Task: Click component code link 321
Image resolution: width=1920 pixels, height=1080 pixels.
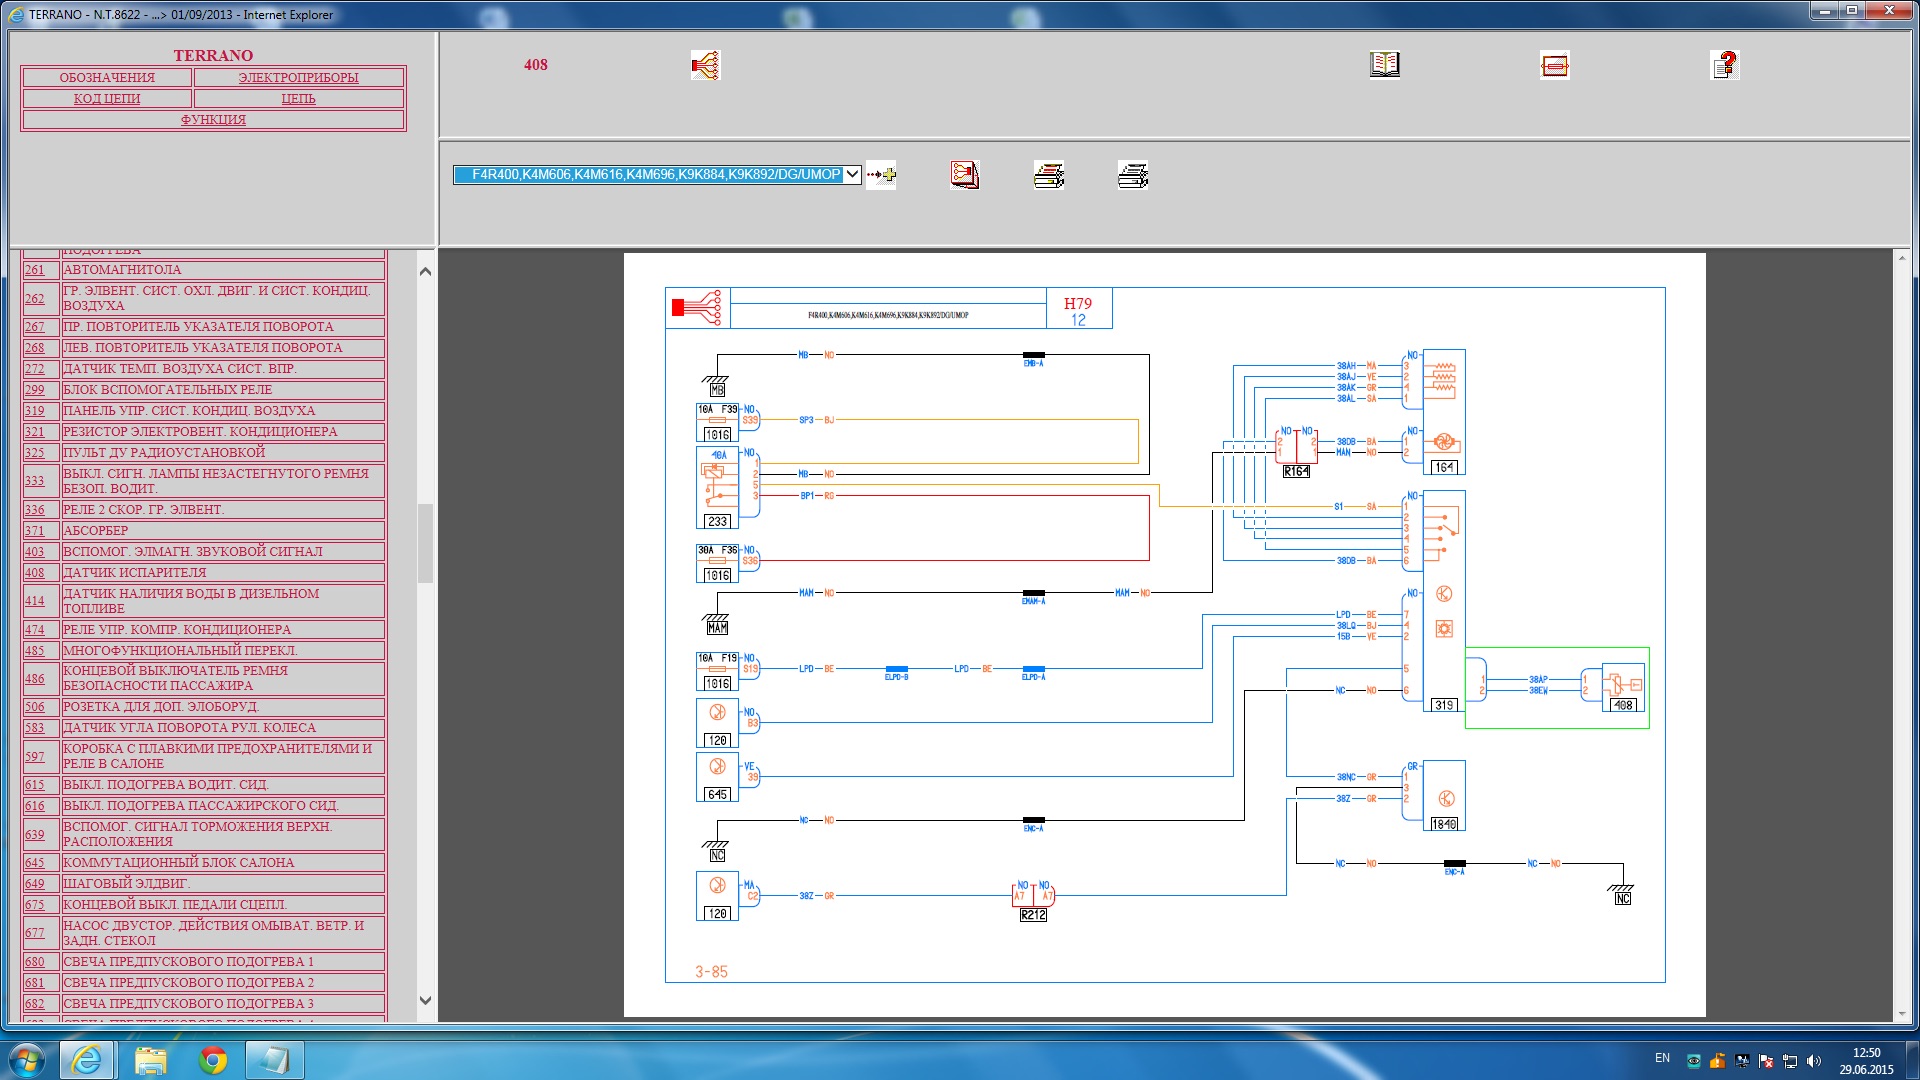Action: [x=35, y=432]
